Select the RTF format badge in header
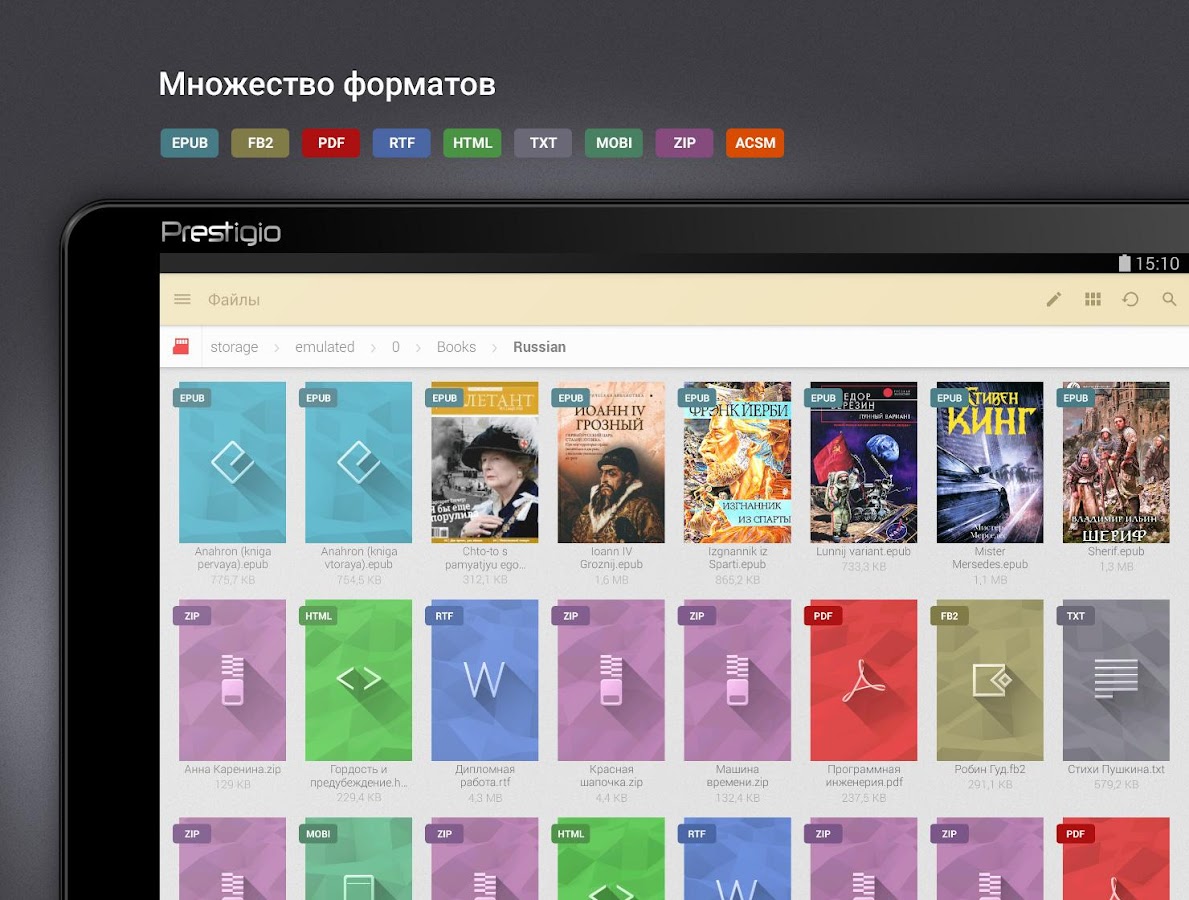This screenshot has height=900, width=1189. click(x=402, y=143)
